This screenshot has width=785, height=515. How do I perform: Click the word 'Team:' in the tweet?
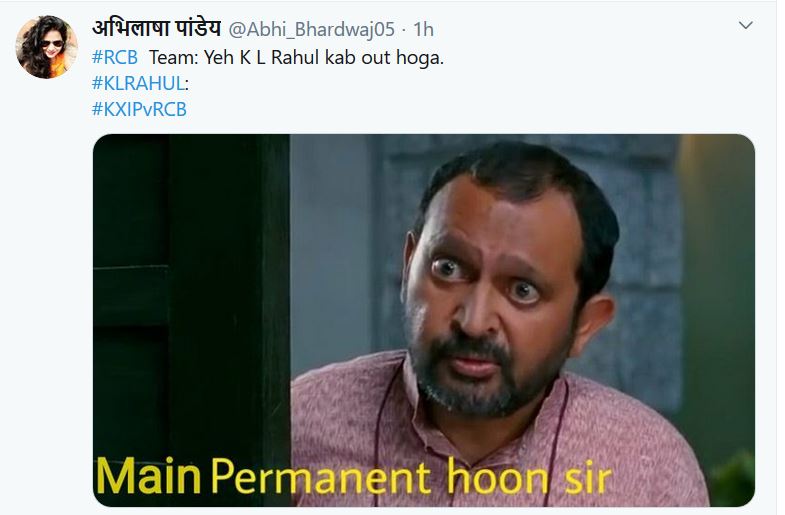(x=173, y=58)
